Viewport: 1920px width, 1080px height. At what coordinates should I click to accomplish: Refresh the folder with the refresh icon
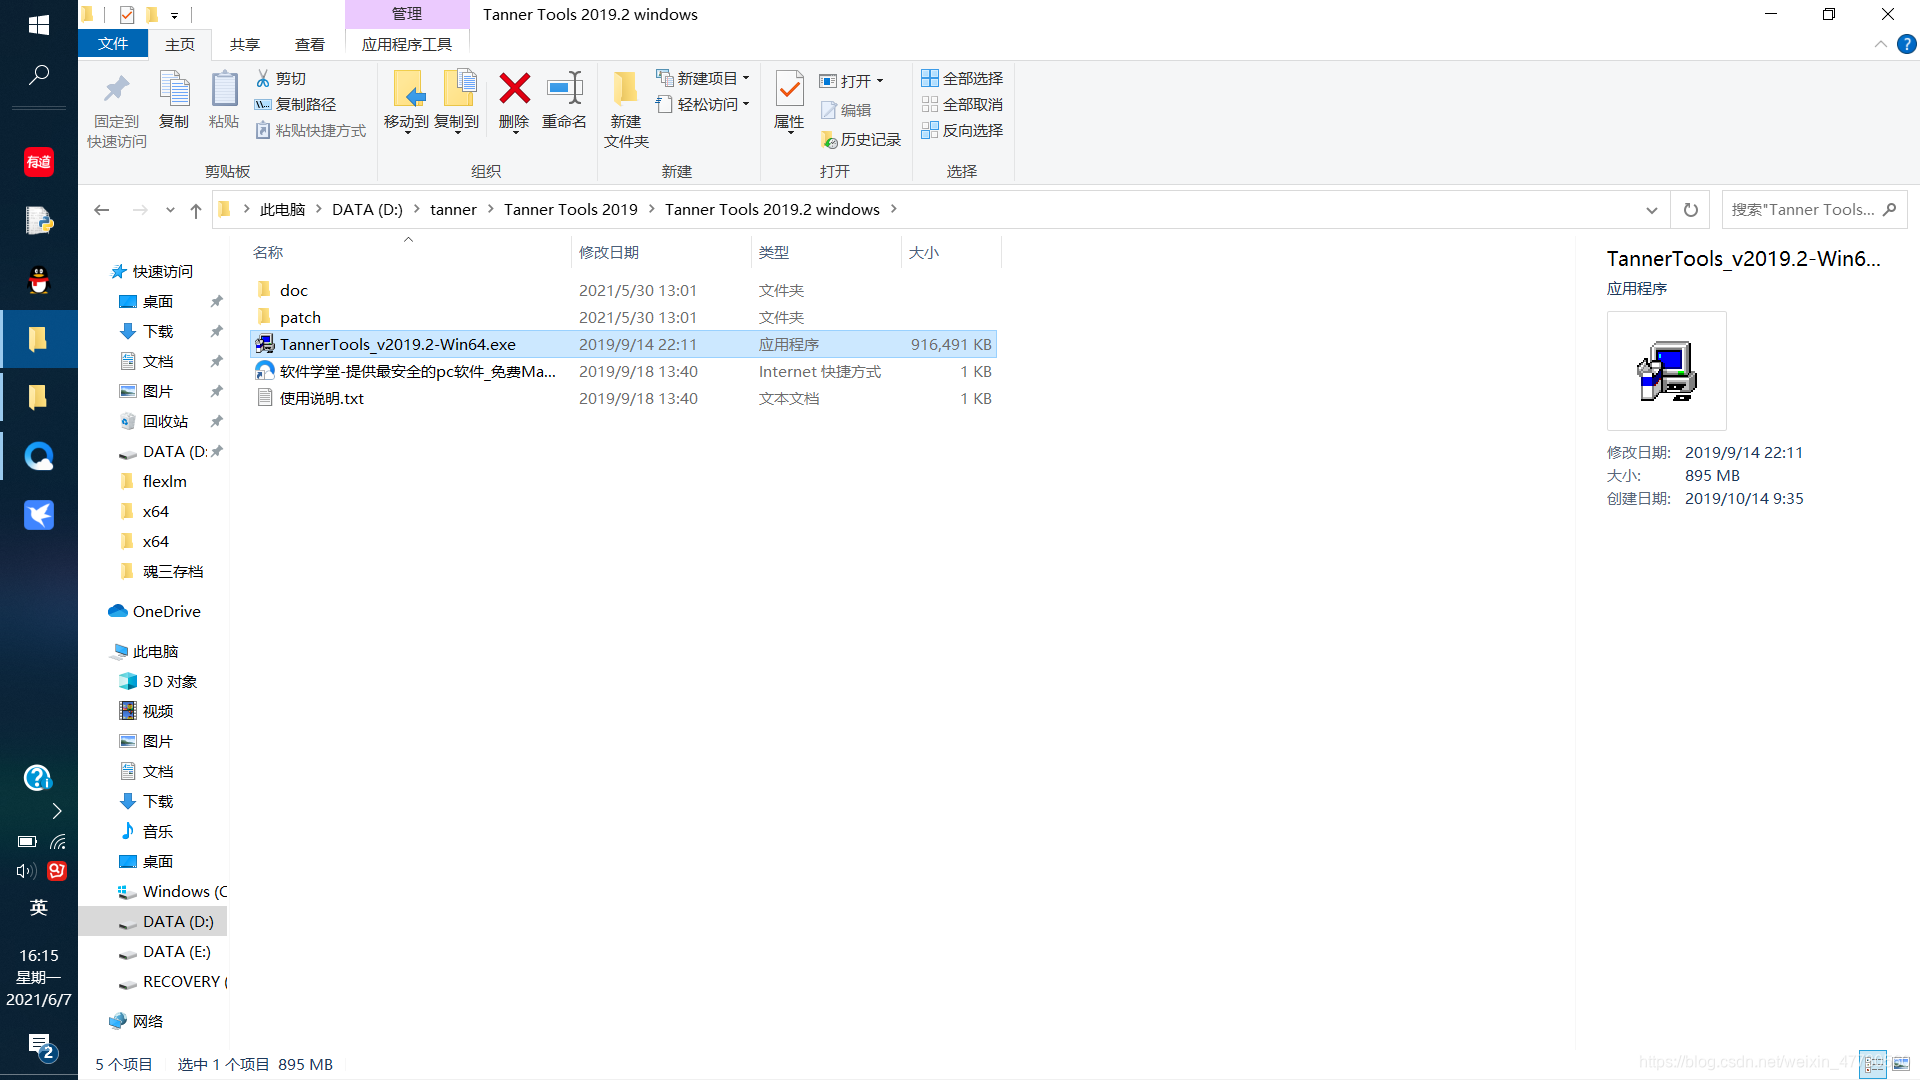tap(1690, 209)
